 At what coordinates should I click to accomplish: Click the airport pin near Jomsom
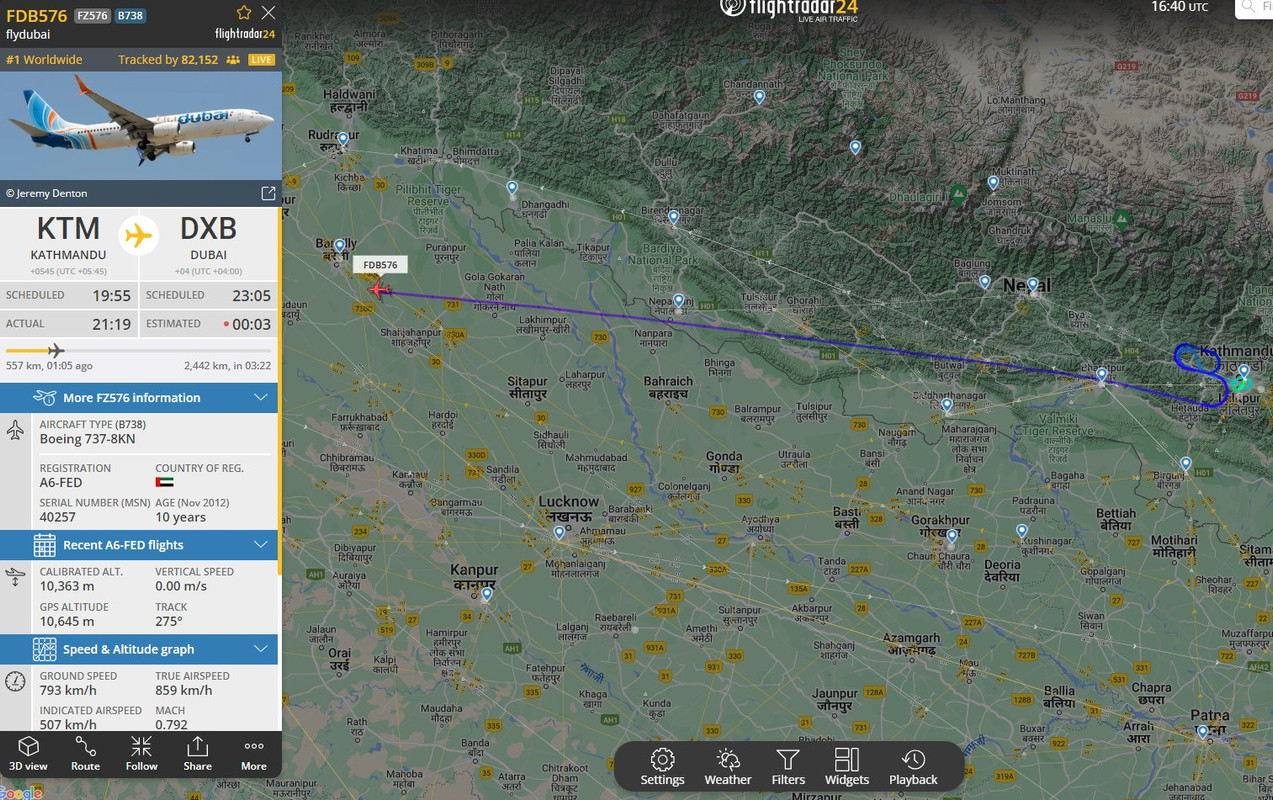[x=993, y=184]
